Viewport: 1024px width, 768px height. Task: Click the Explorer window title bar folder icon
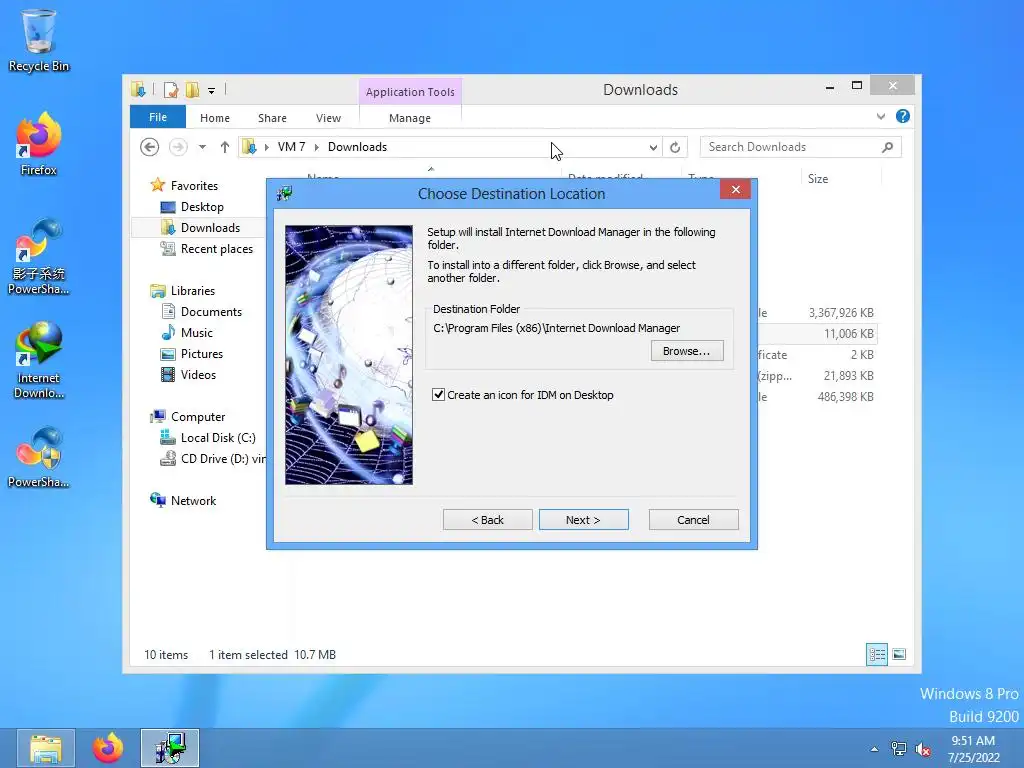tap(138, 89)
